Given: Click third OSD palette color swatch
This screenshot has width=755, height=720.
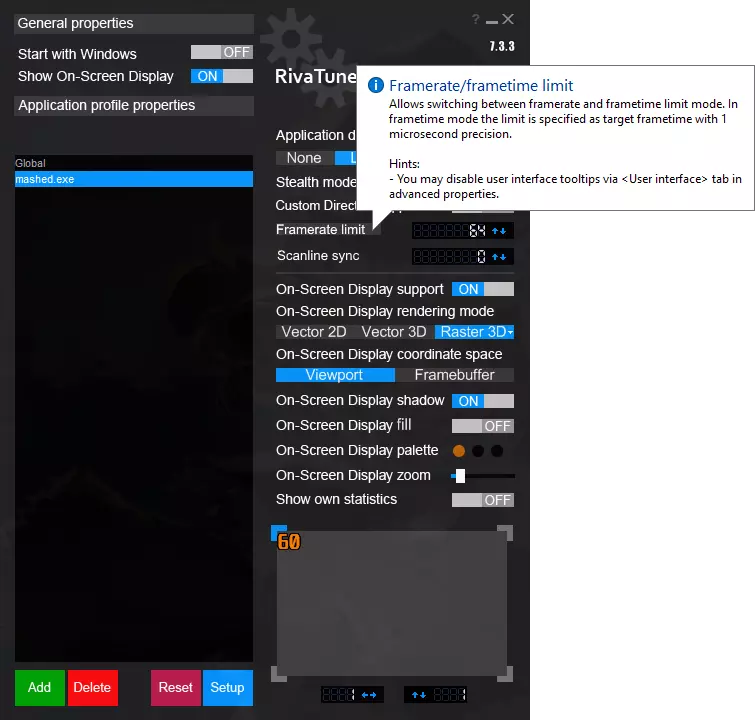Looking at the screenshot, I should [497, 451].
